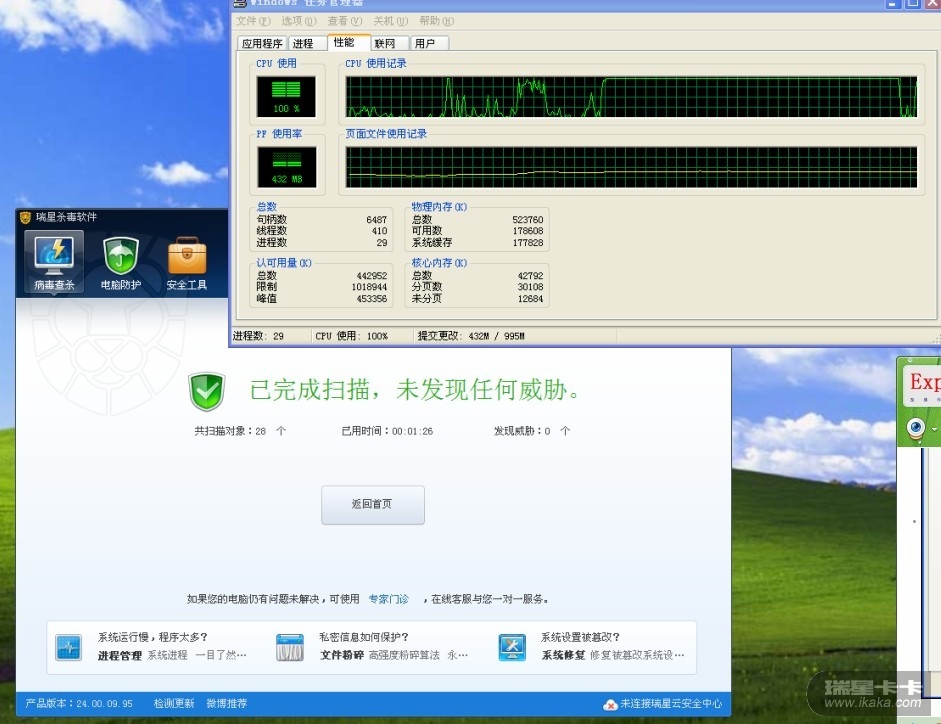
Task: Click 产品版本: 24.00.09.95 text
Action: pyautogui.click(x=79, y=704)
